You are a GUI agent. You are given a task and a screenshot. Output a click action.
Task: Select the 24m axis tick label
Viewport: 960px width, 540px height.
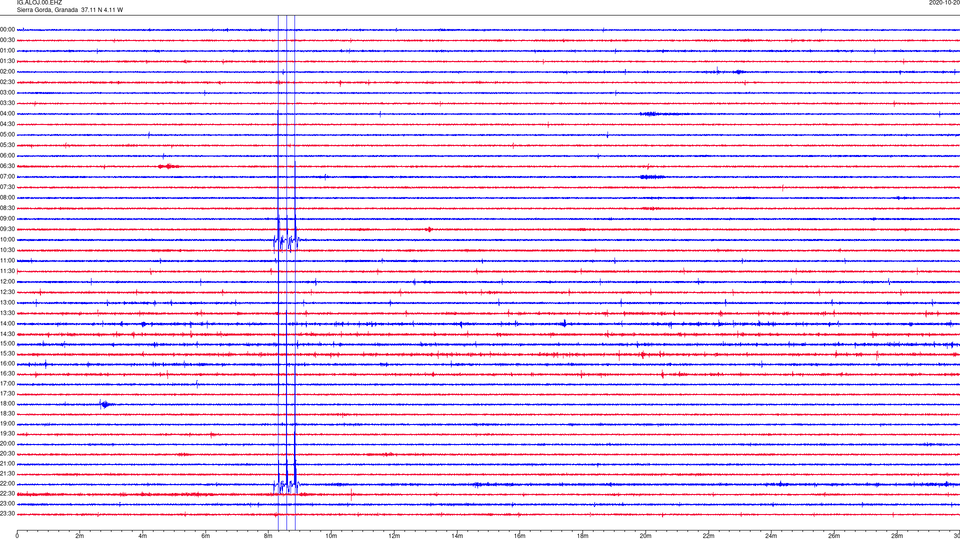tap(771, 536)
